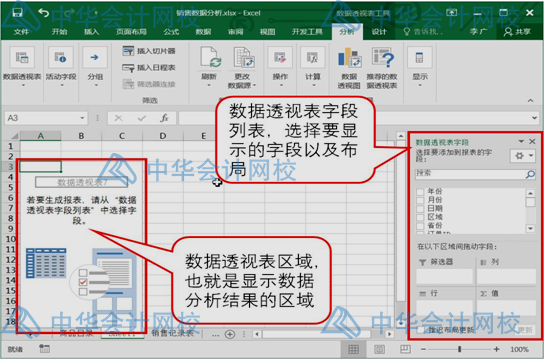The width and height of the screenshot is (545, 360).
Task: Click 筛选器连接 in the ribbon
Action: (149, 84)
